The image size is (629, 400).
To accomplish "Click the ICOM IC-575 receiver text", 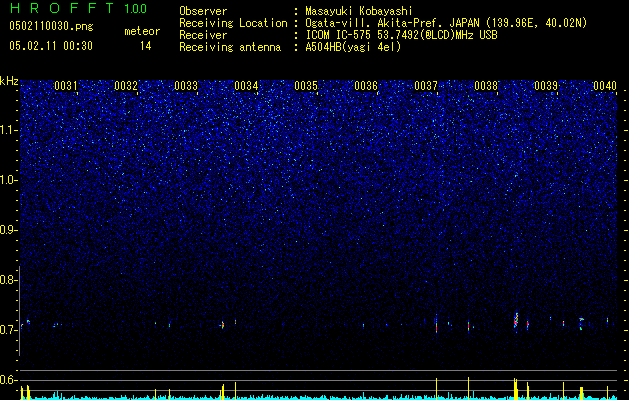I will coord(401,35).
